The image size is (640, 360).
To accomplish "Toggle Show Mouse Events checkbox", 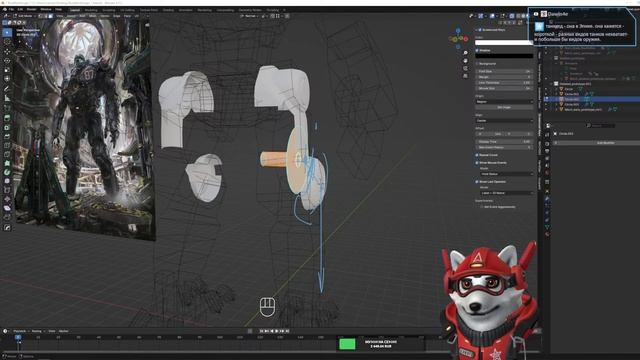I will pos(477,162).
